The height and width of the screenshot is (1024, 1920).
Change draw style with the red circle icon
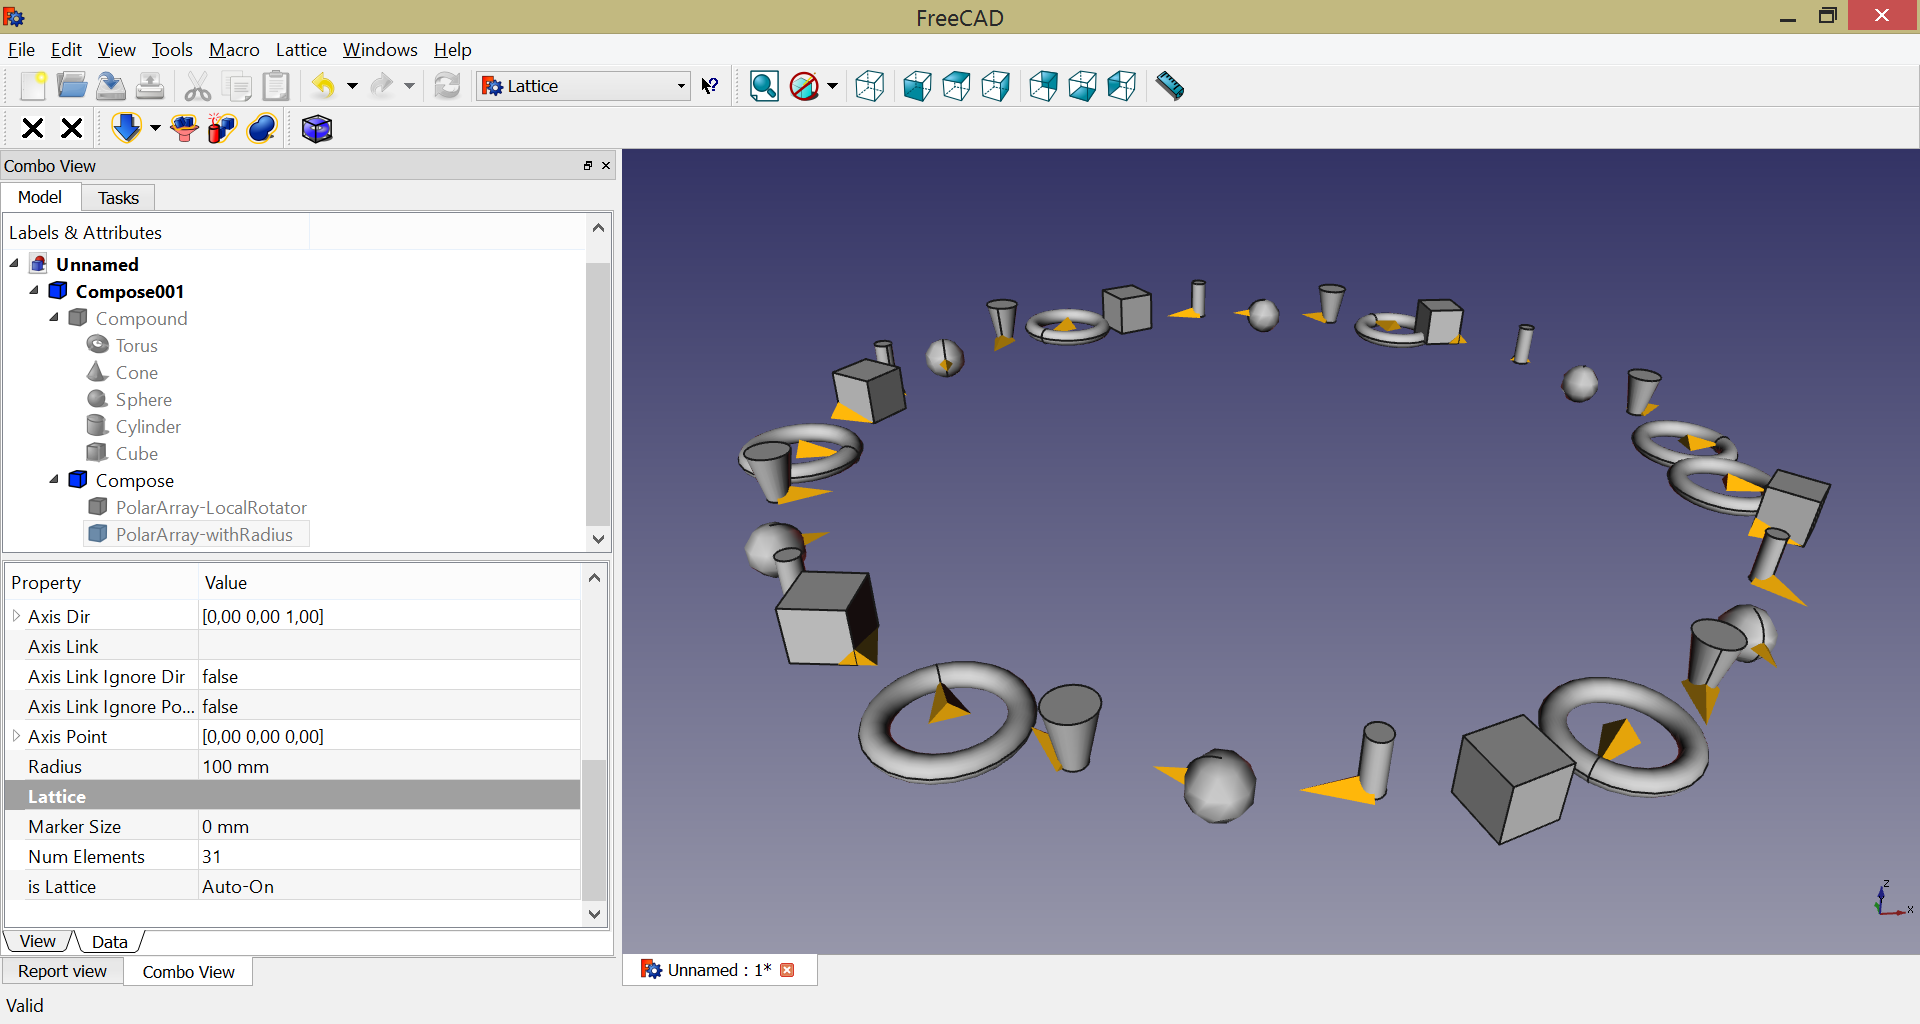[804, 87]
